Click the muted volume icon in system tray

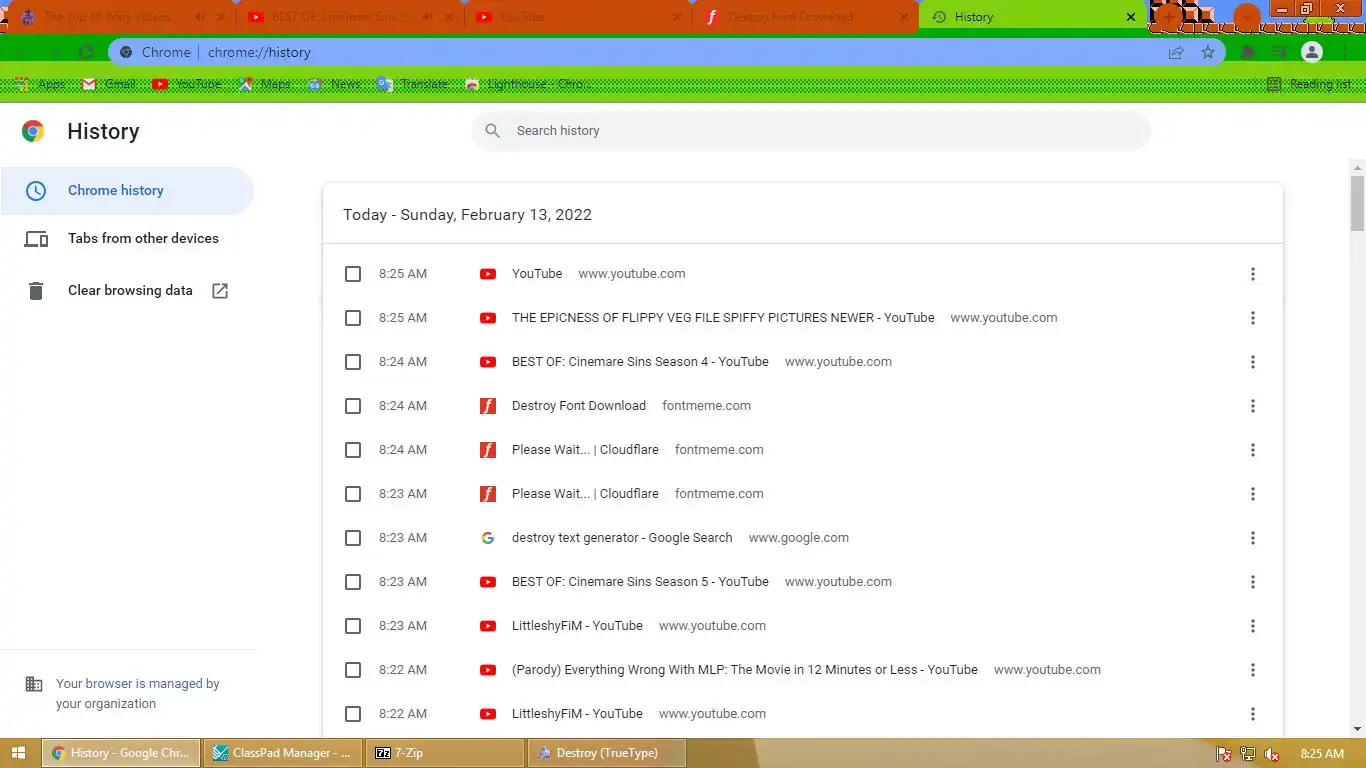[x=1272, y=754]
